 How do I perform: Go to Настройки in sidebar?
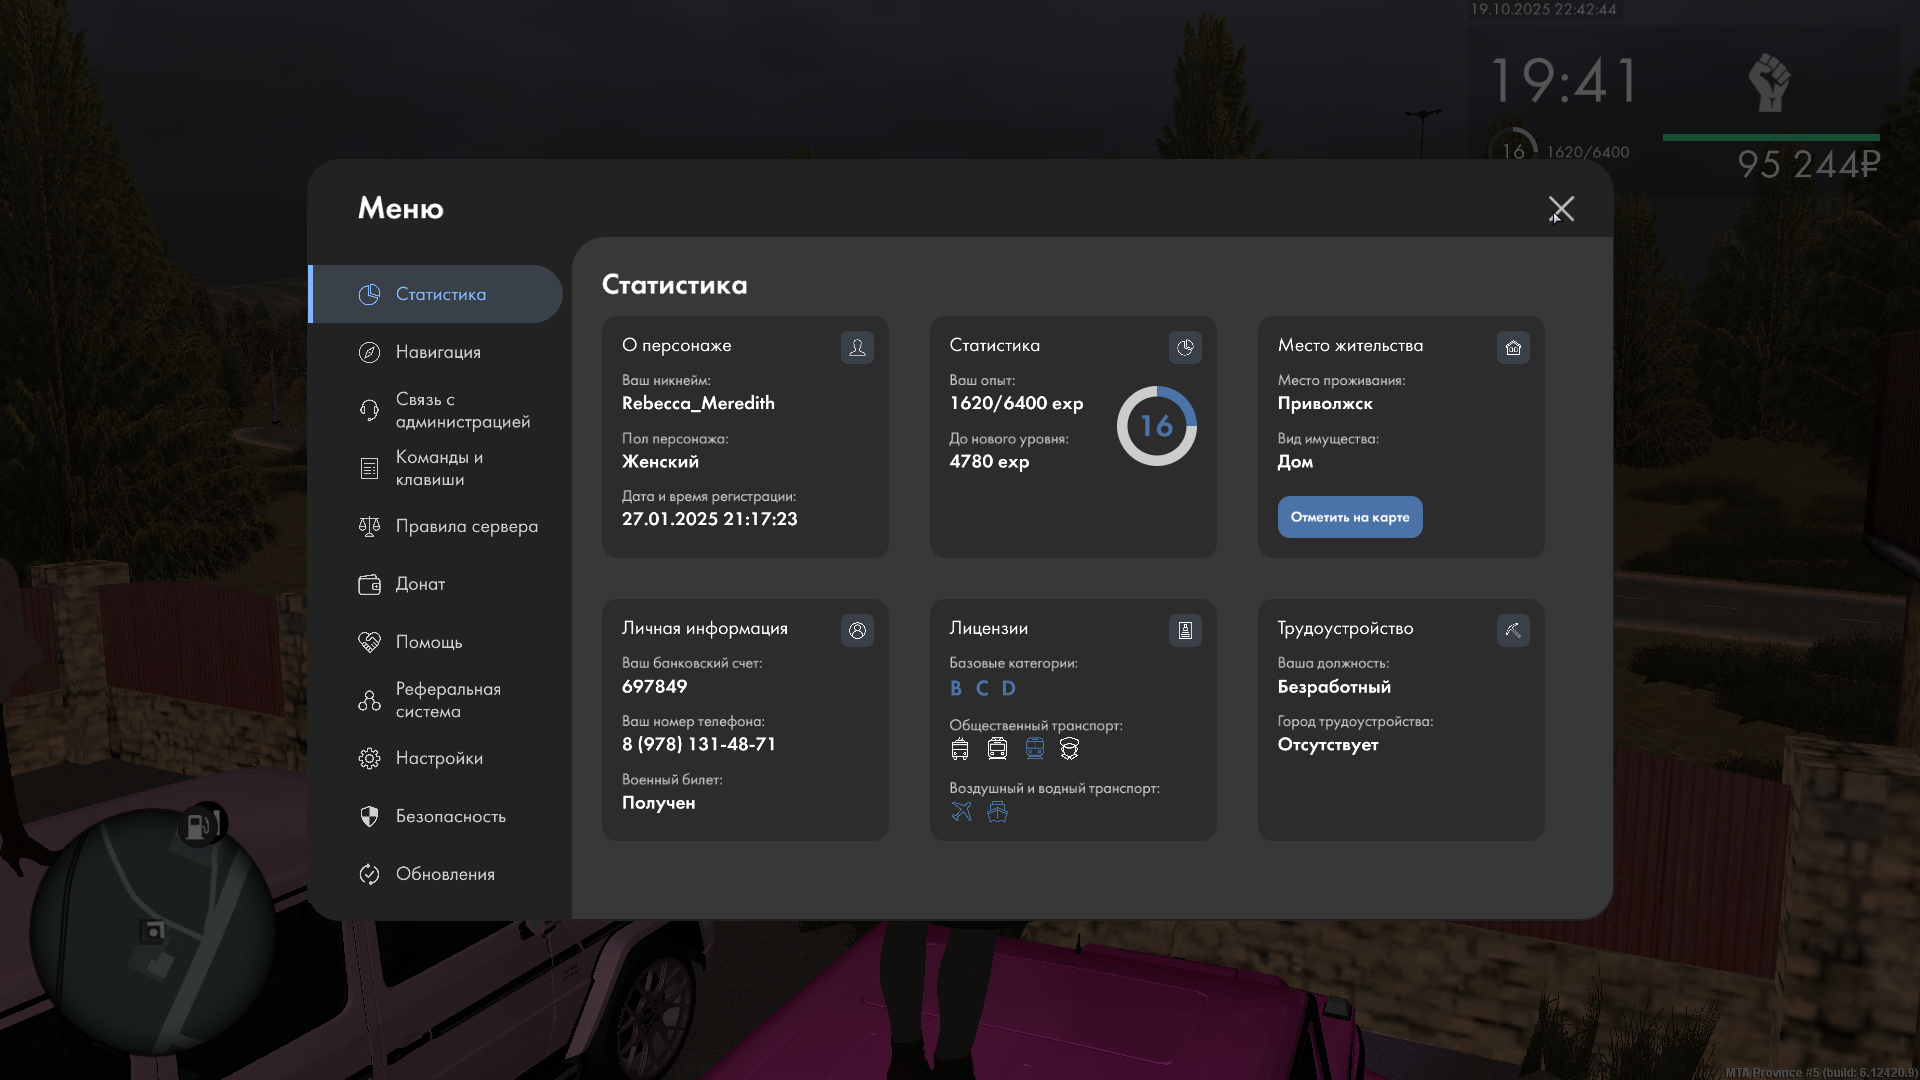click(x=438, y=758)
